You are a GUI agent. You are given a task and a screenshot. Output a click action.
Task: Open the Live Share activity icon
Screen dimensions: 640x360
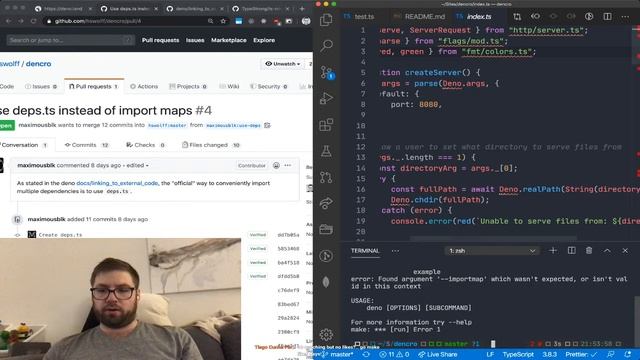pos(326,203)
